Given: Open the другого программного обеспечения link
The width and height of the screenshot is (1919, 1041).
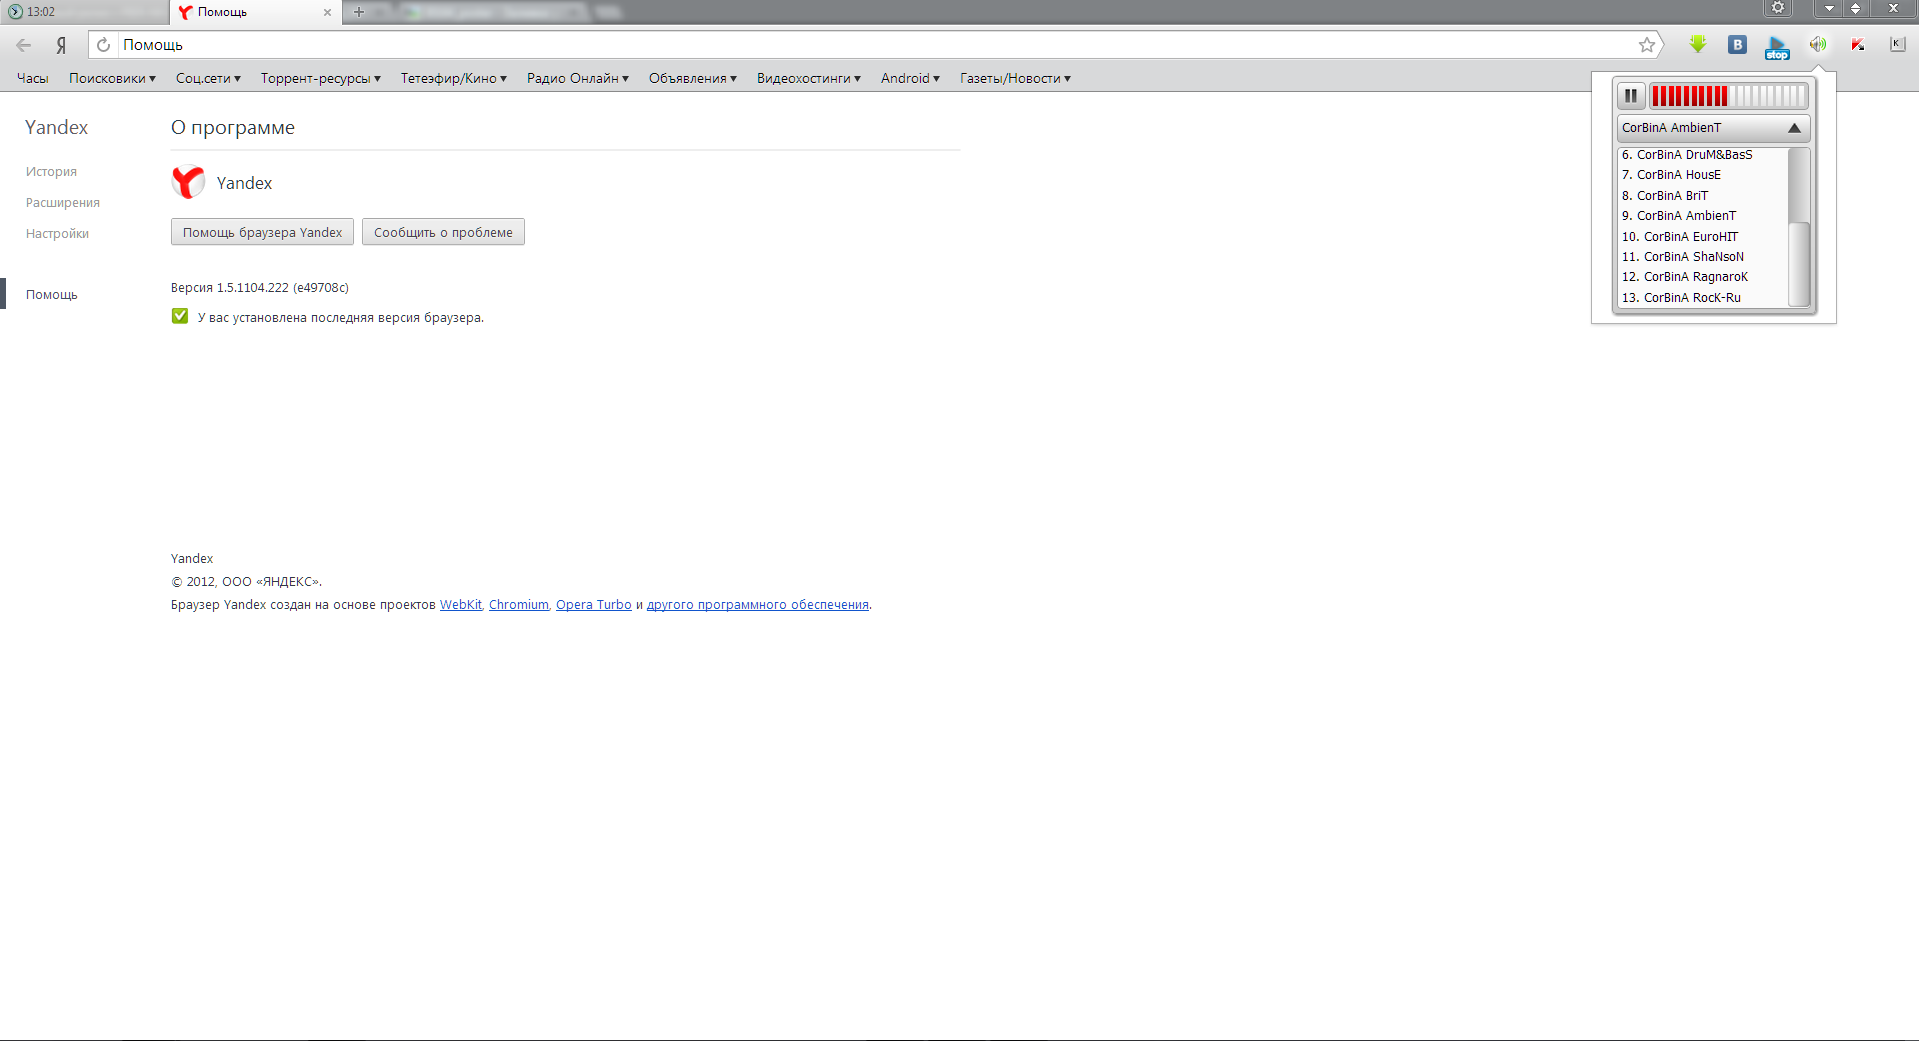Looking at the screenshot, I should pos(758,605).
